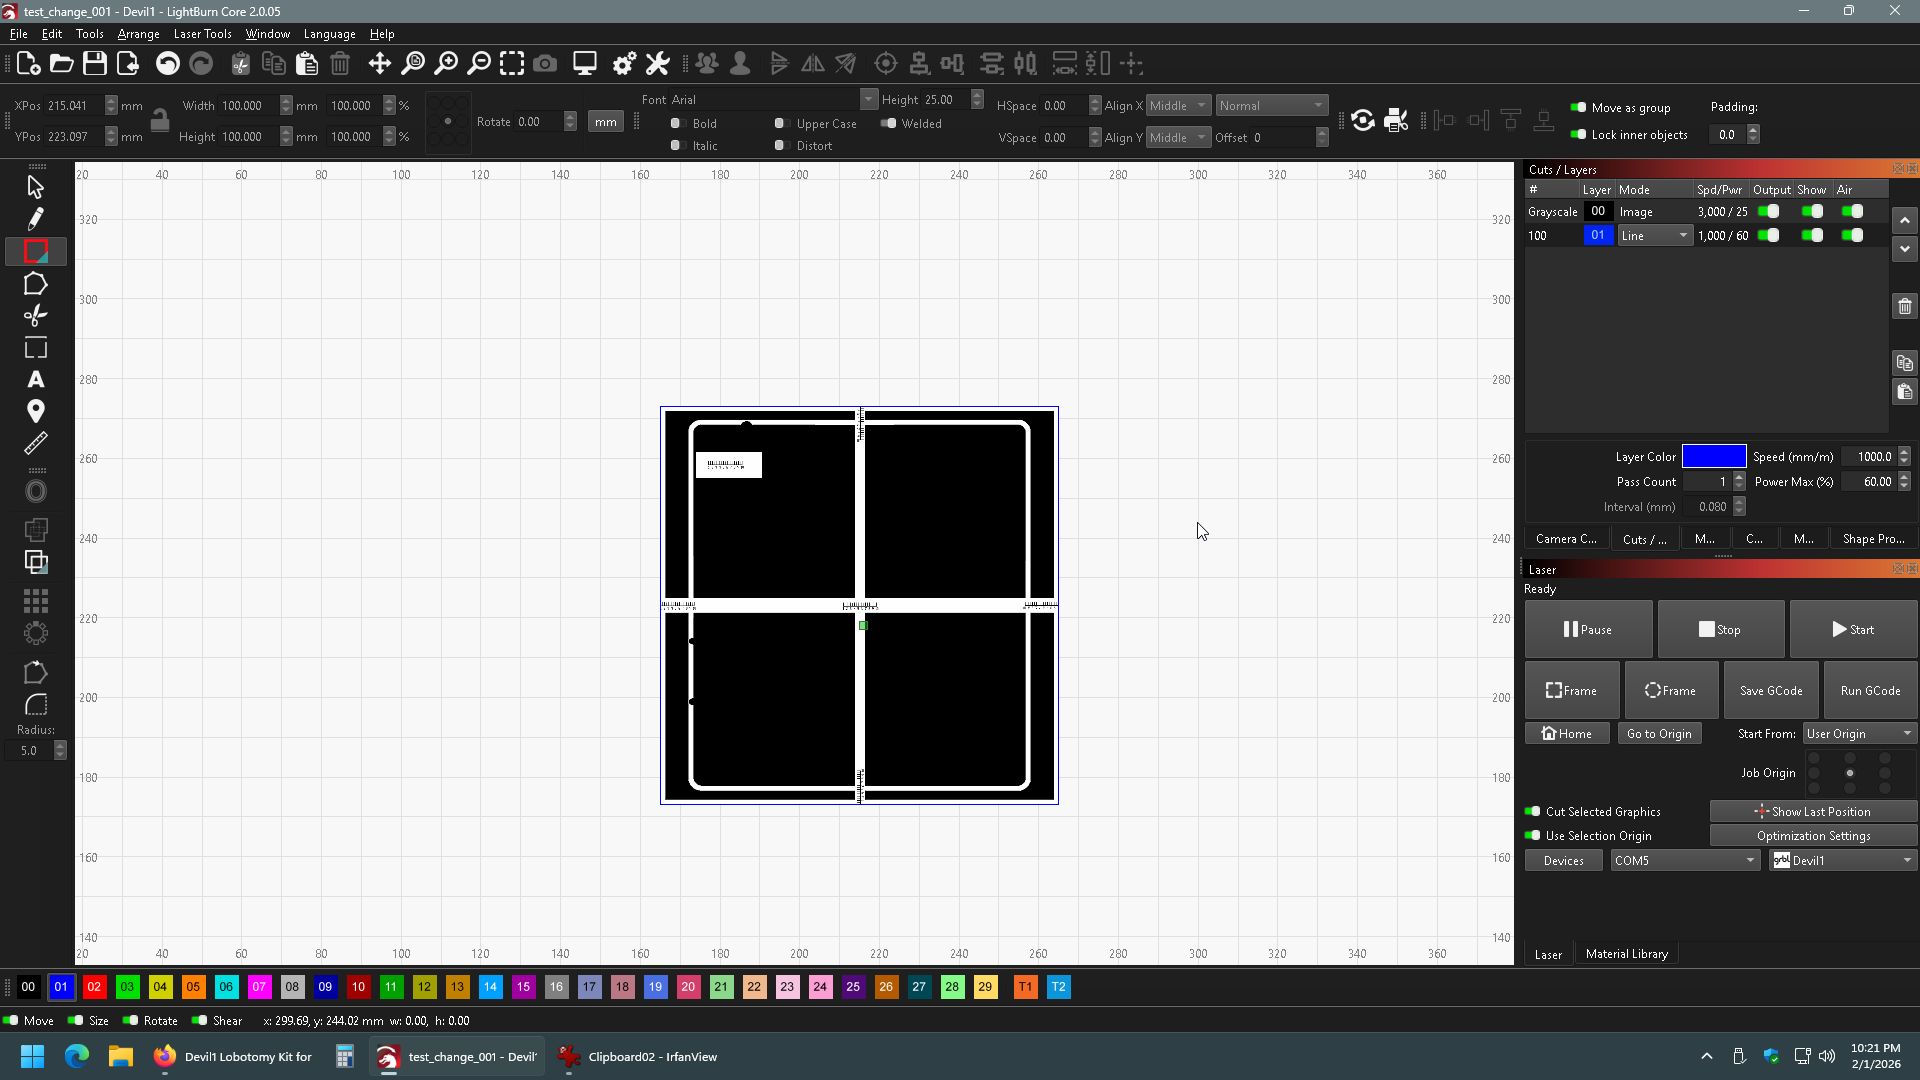Select the Draw Lines pencil tool
The width and height of the screenshot is (1920, 1080).
coord(36,219)
